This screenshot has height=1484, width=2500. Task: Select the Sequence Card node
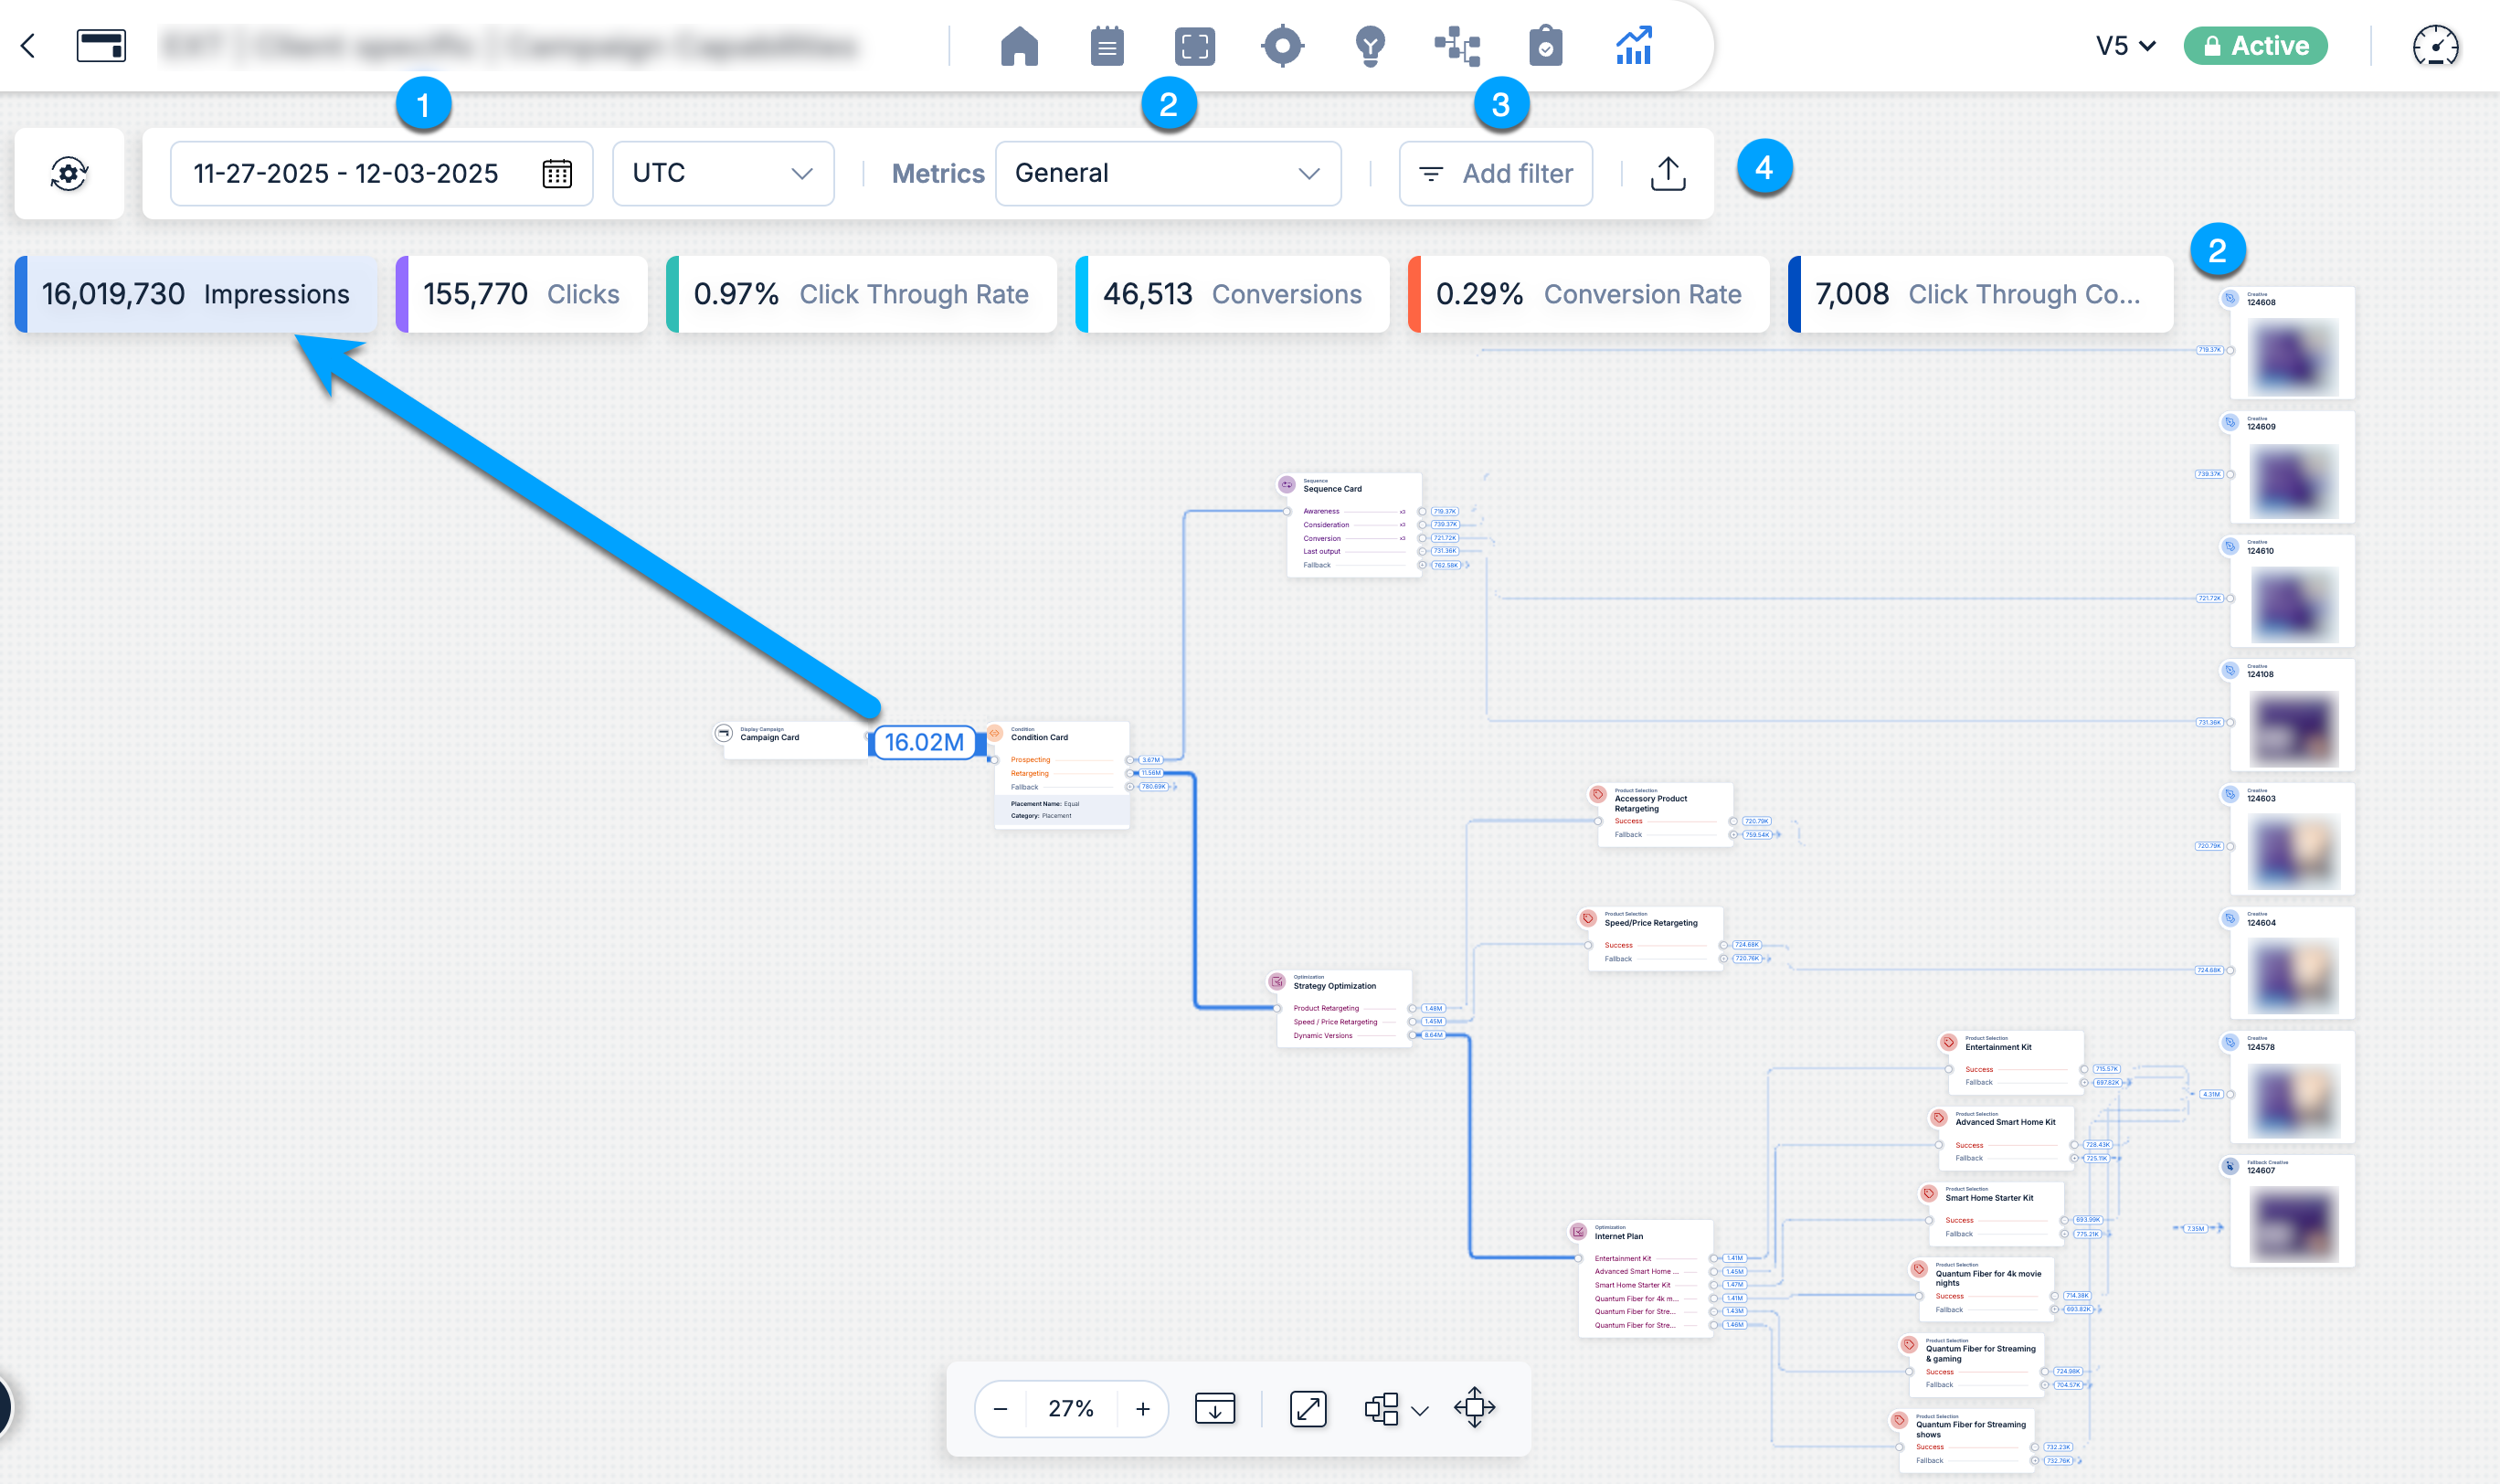coord(1354,525)
